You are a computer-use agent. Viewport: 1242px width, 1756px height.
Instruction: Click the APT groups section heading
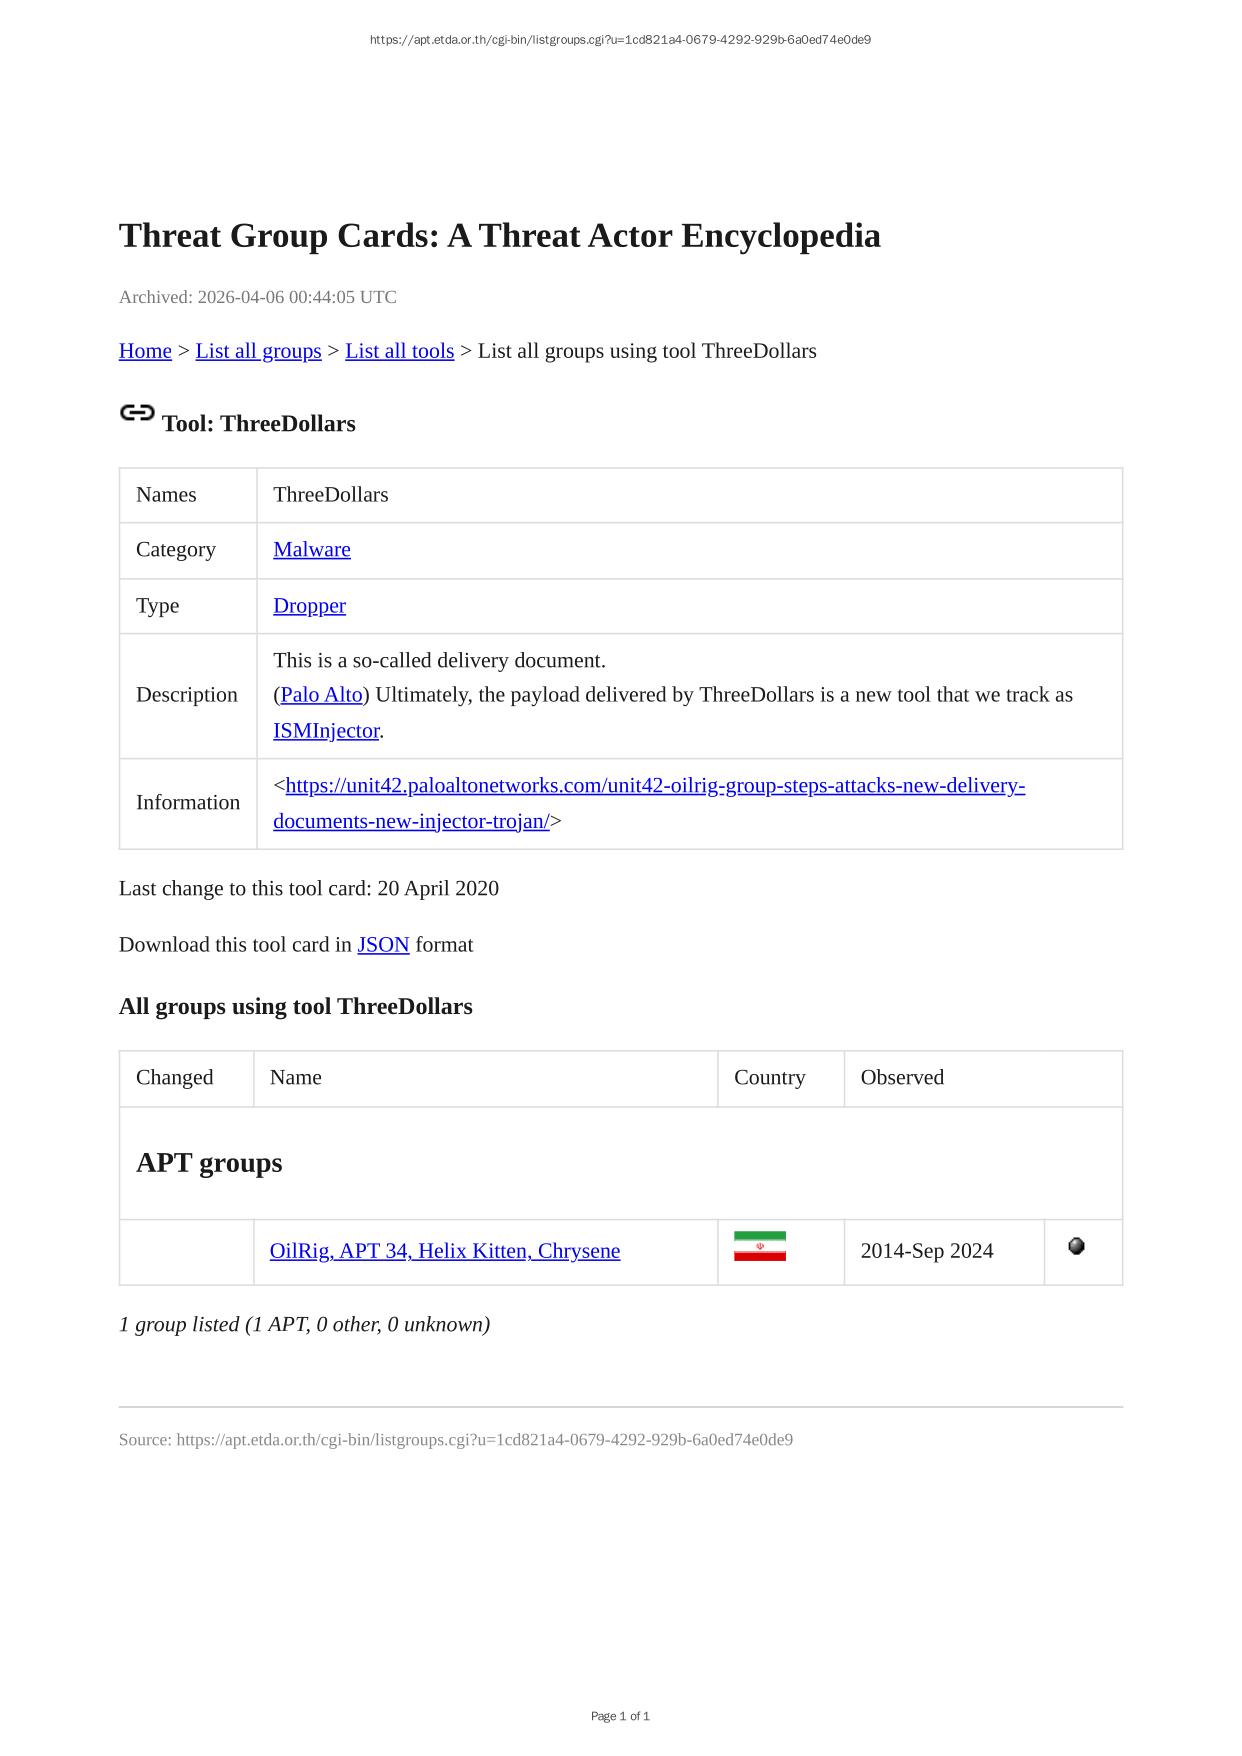coord(209,1163)
